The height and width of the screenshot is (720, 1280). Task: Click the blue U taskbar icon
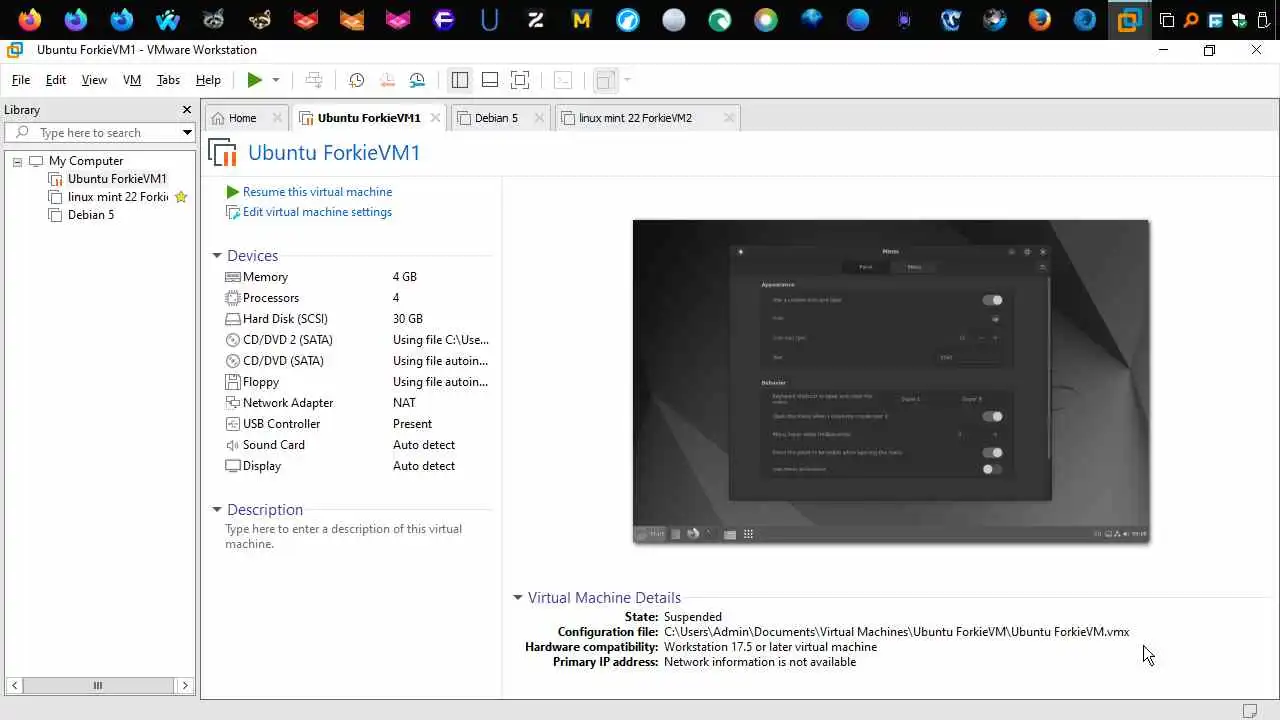[x=490, y=19]
